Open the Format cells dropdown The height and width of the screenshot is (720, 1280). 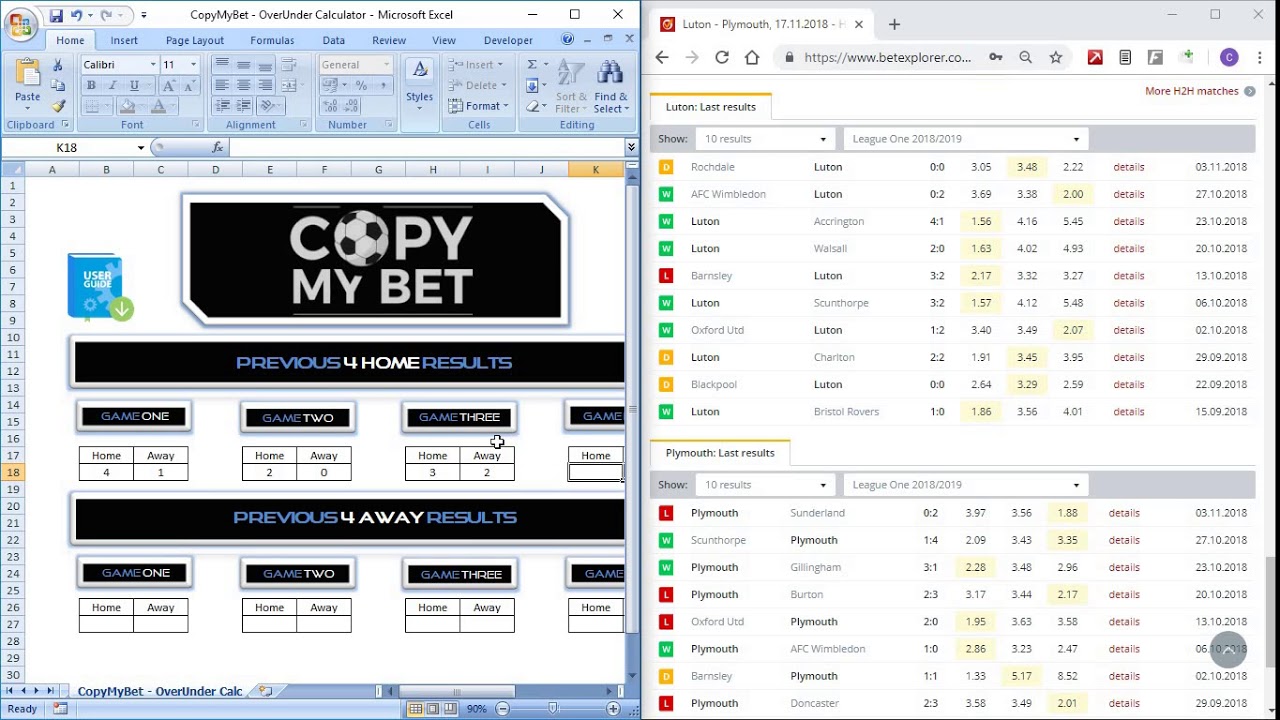coord(482,106)
